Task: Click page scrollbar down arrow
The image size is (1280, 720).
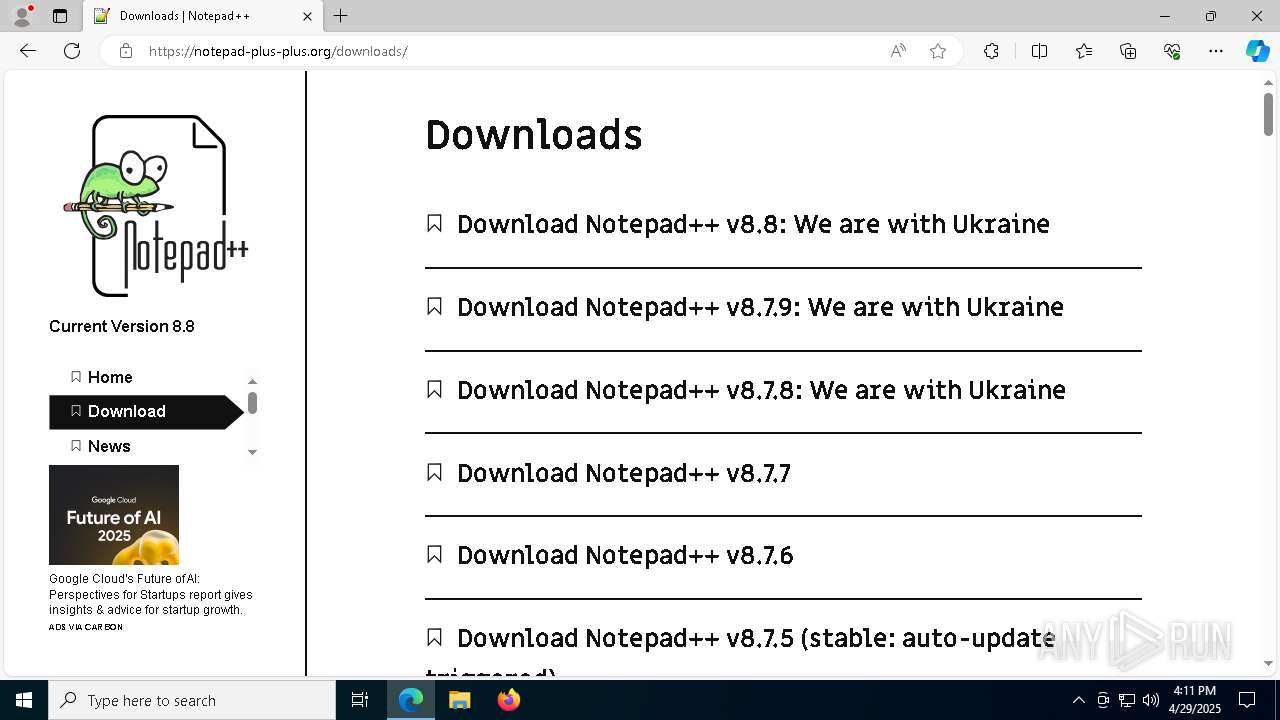Action: (1268, 663)
